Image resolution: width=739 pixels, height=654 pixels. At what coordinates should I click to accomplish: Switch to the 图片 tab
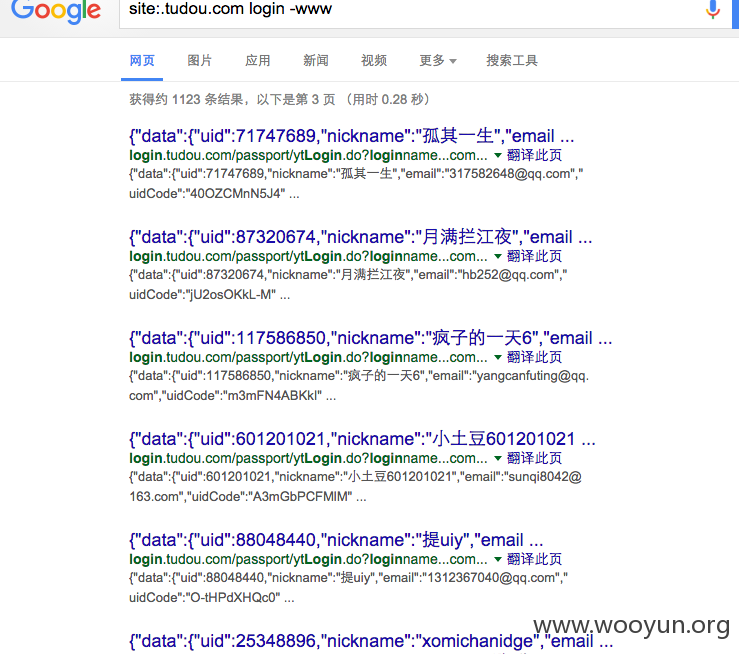[199, 60]
